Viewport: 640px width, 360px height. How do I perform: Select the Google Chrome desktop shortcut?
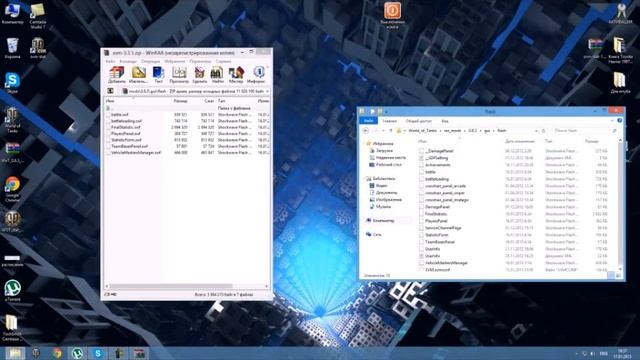click(12, 189)
